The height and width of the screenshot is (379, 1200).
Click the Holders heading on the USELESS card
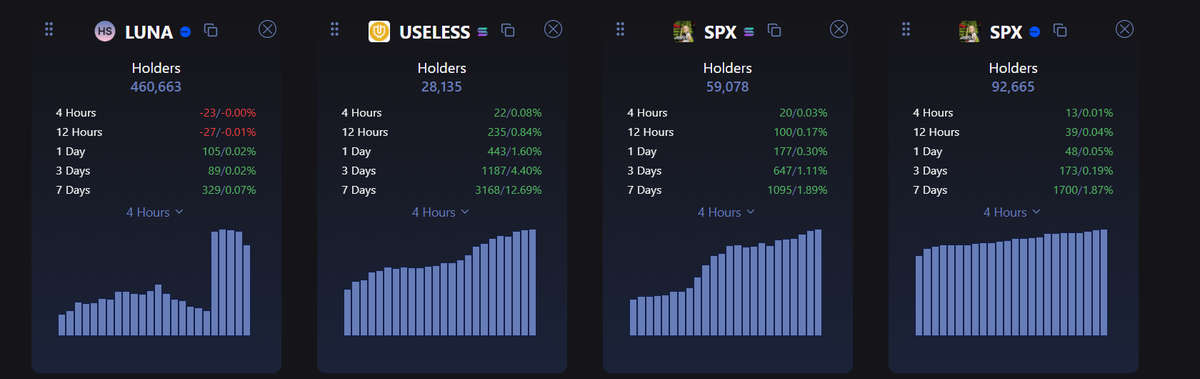pyautogui.click(x=442, y=68)
